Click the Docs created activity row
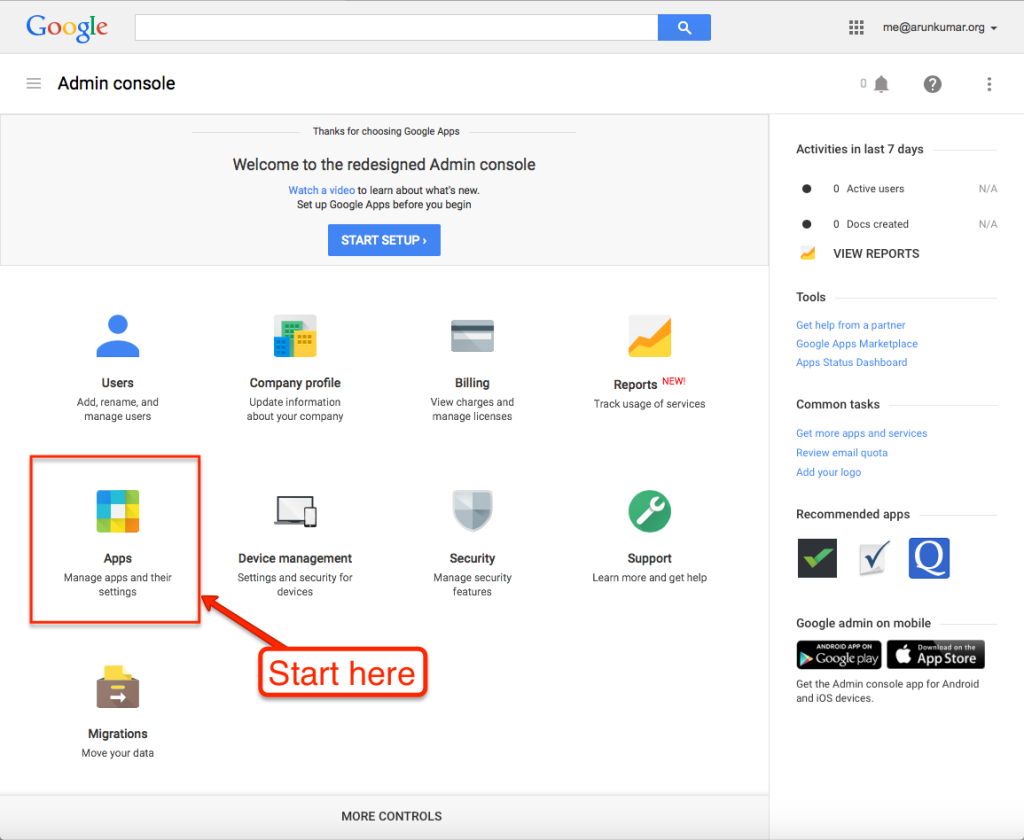 [x=899, y=224]
